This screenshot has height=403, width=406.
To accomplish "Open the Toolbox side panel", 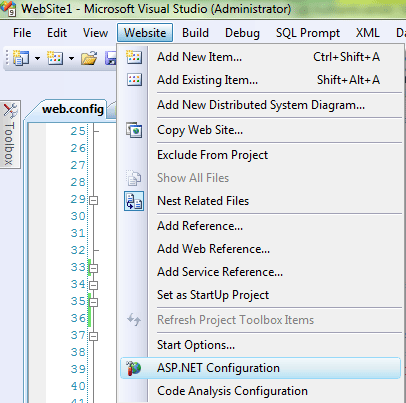I will point(10,134).
